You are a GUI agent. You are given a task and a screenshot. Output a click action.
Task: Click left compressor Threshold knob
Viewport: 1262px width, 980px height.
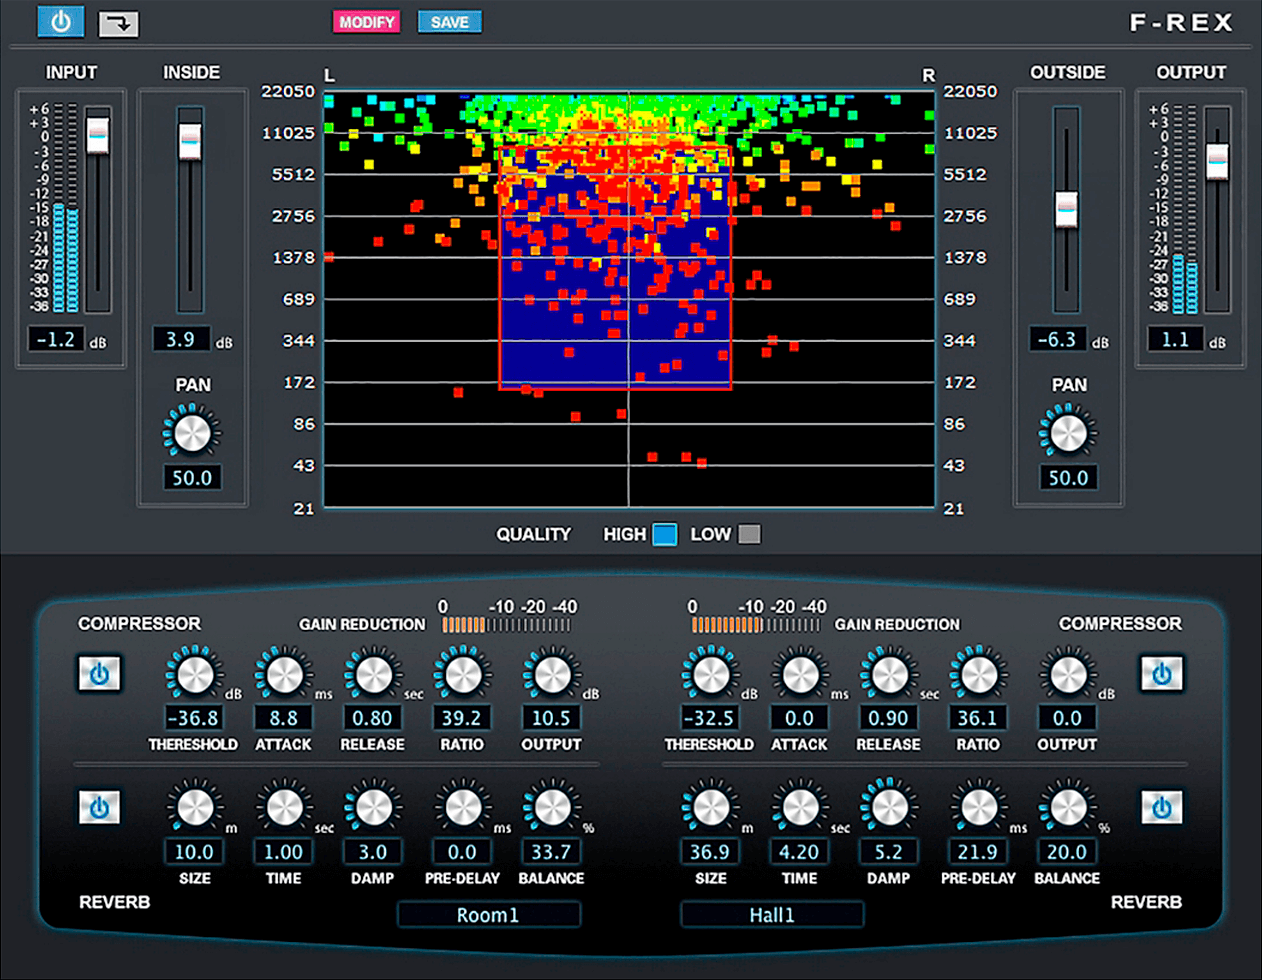194,675
